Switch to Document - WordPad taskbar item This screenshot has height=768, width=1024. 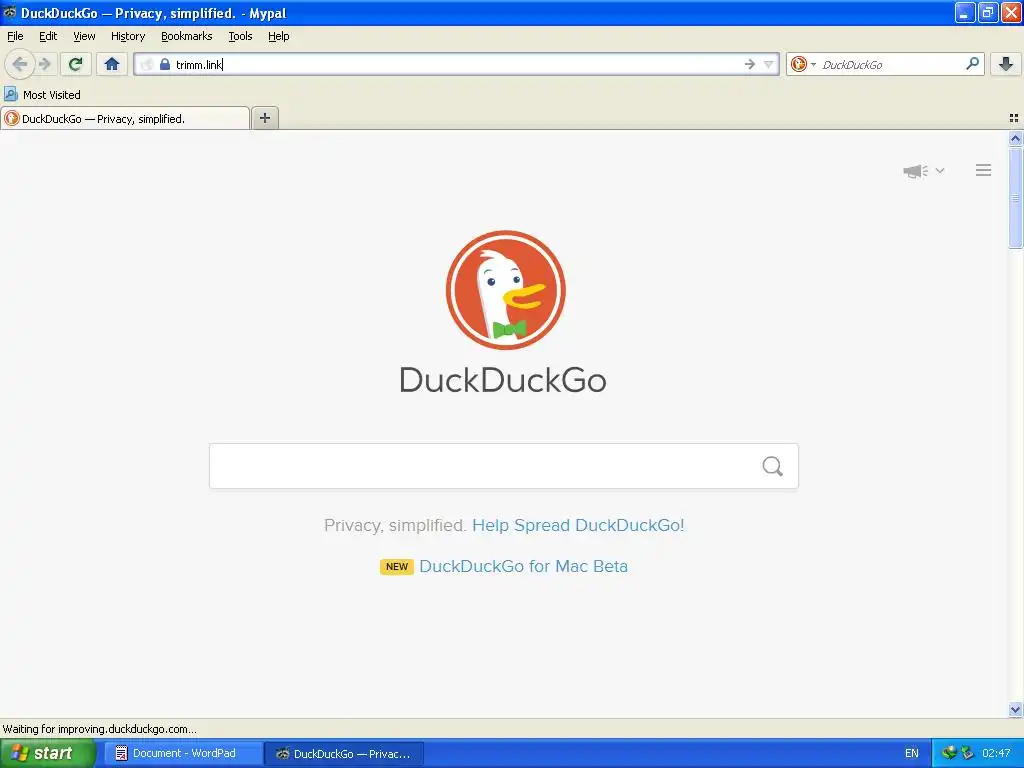pyautogui.click(x=182, y=753)
